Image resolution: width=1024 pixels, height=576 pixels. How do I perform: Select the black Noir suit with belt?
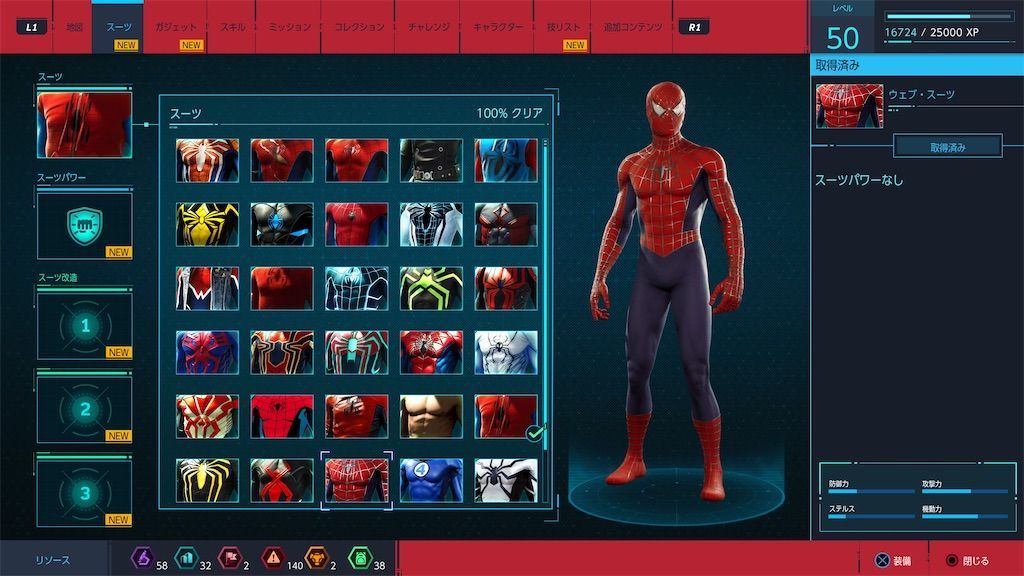431,160
